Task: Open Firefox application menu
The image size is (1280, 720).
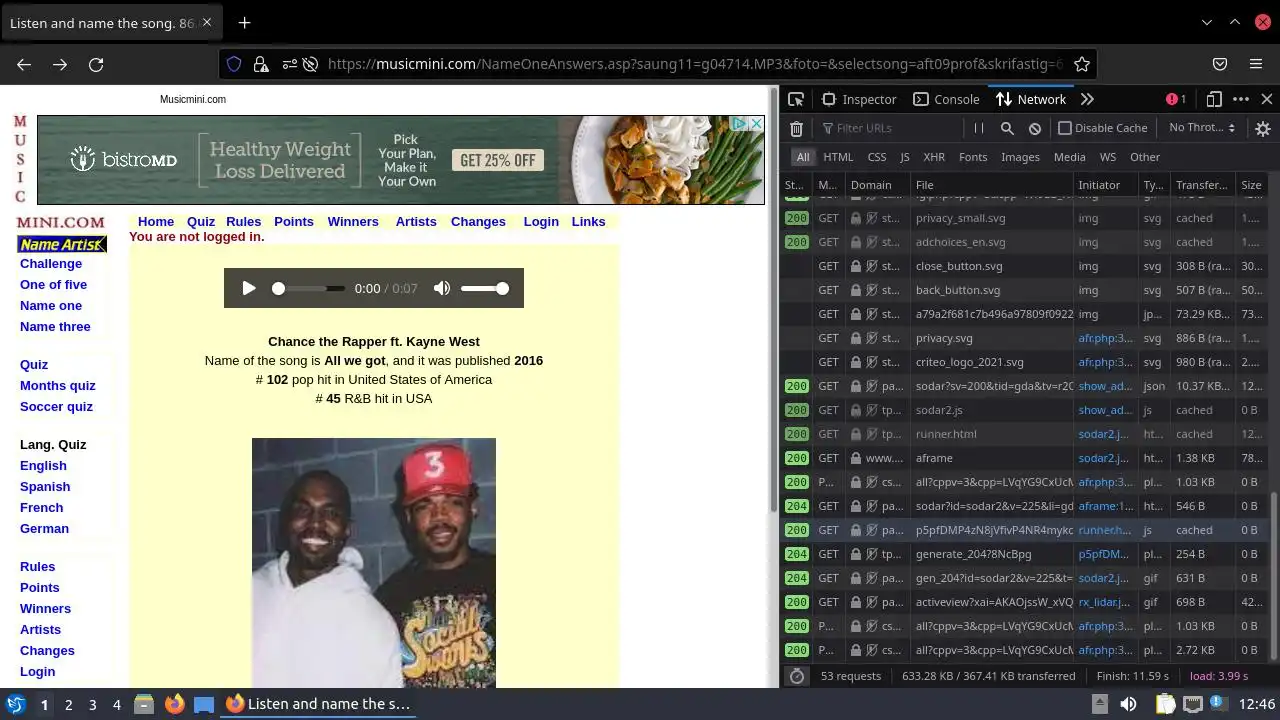Action: [x=1256, y=64]
